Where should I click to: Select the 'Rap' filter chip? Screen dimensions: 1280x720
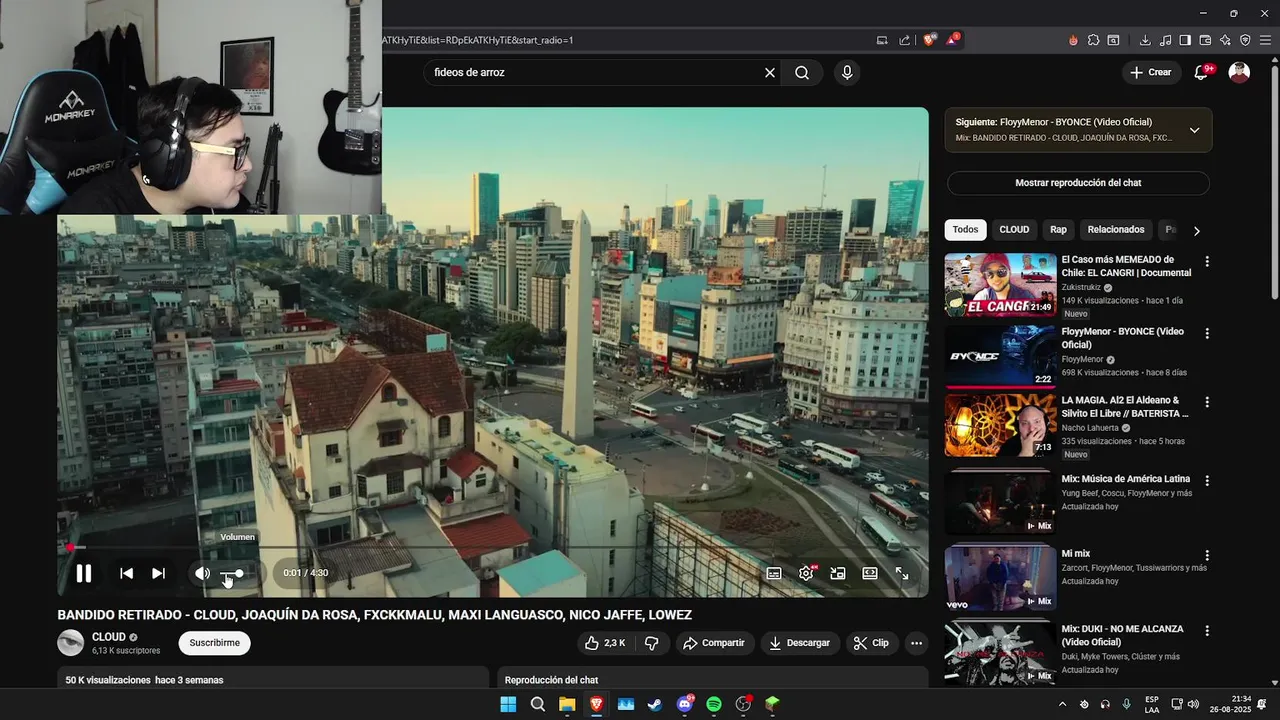click(x=1058, y=230)
